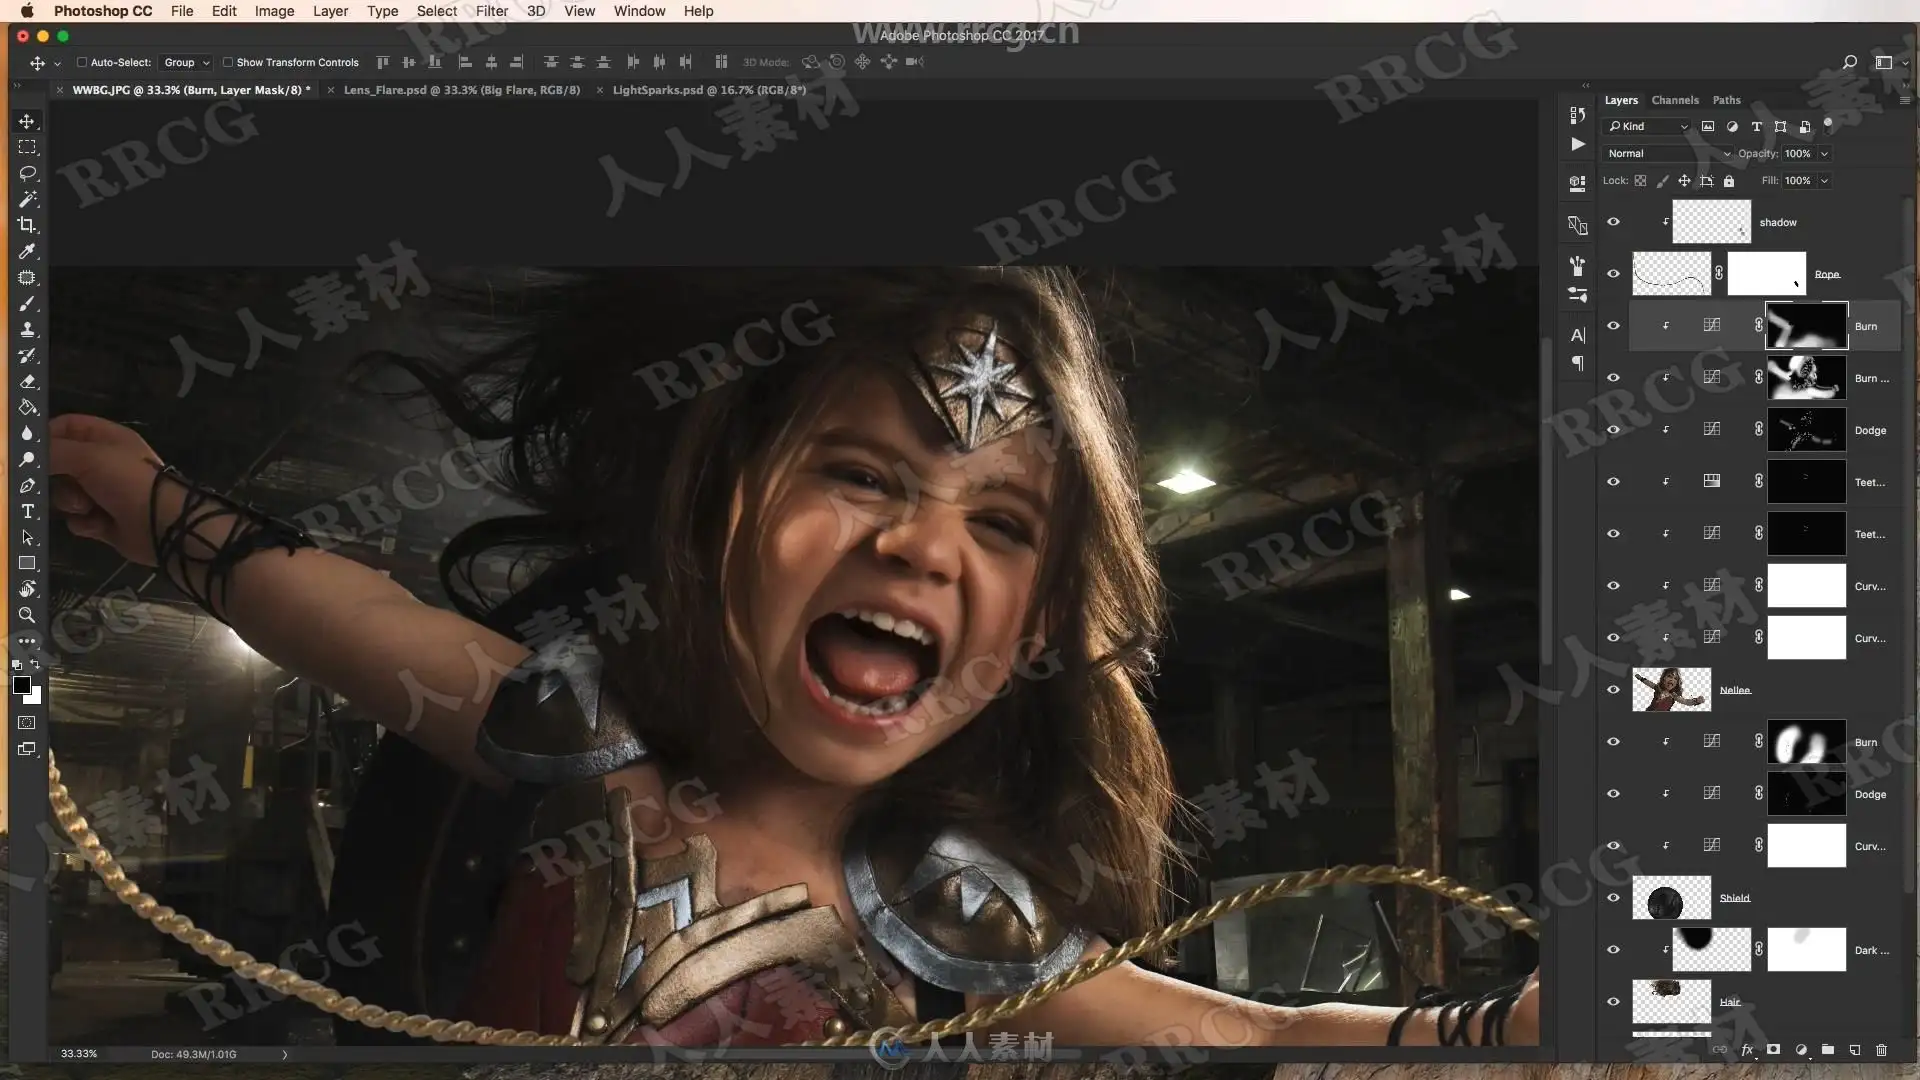Open the Auto-Select Group dropdown
Image resolution: width=1920 pixels, height=1080 pixels.
186,62
